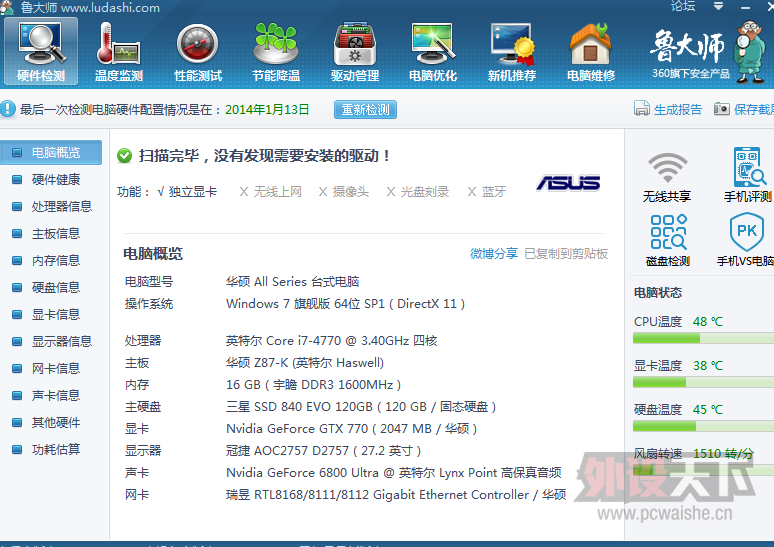Open the 温度监测 temperature monitor
The width and height of the screenshot is (774, 547).
point(119,51)
